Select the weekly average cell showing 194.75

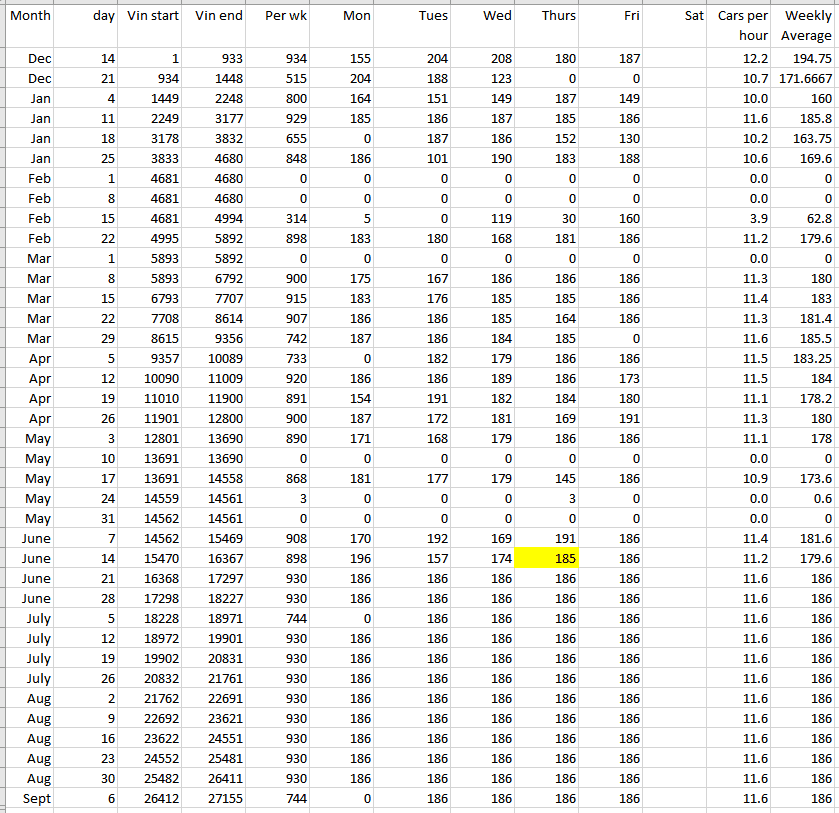pos(805,59)
